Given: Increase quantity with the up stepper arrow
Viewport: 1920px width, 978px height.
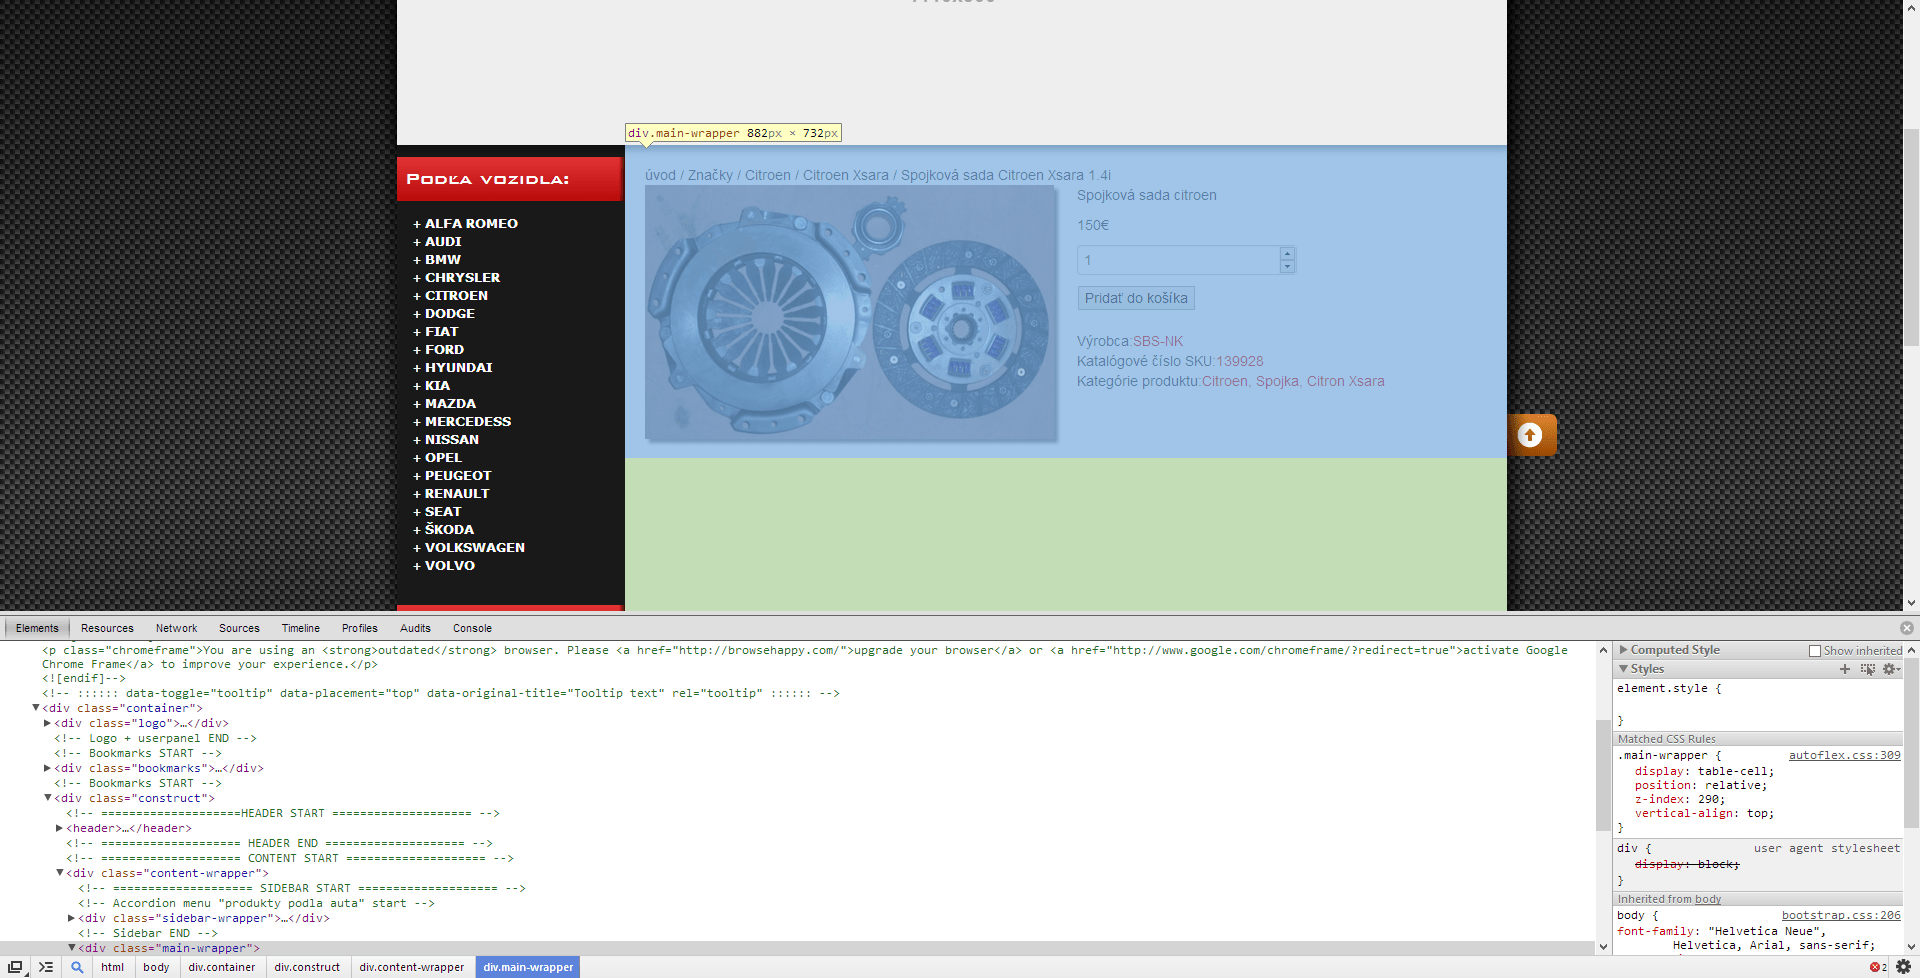Looking at the screenshot, I should coord(1288,253).
